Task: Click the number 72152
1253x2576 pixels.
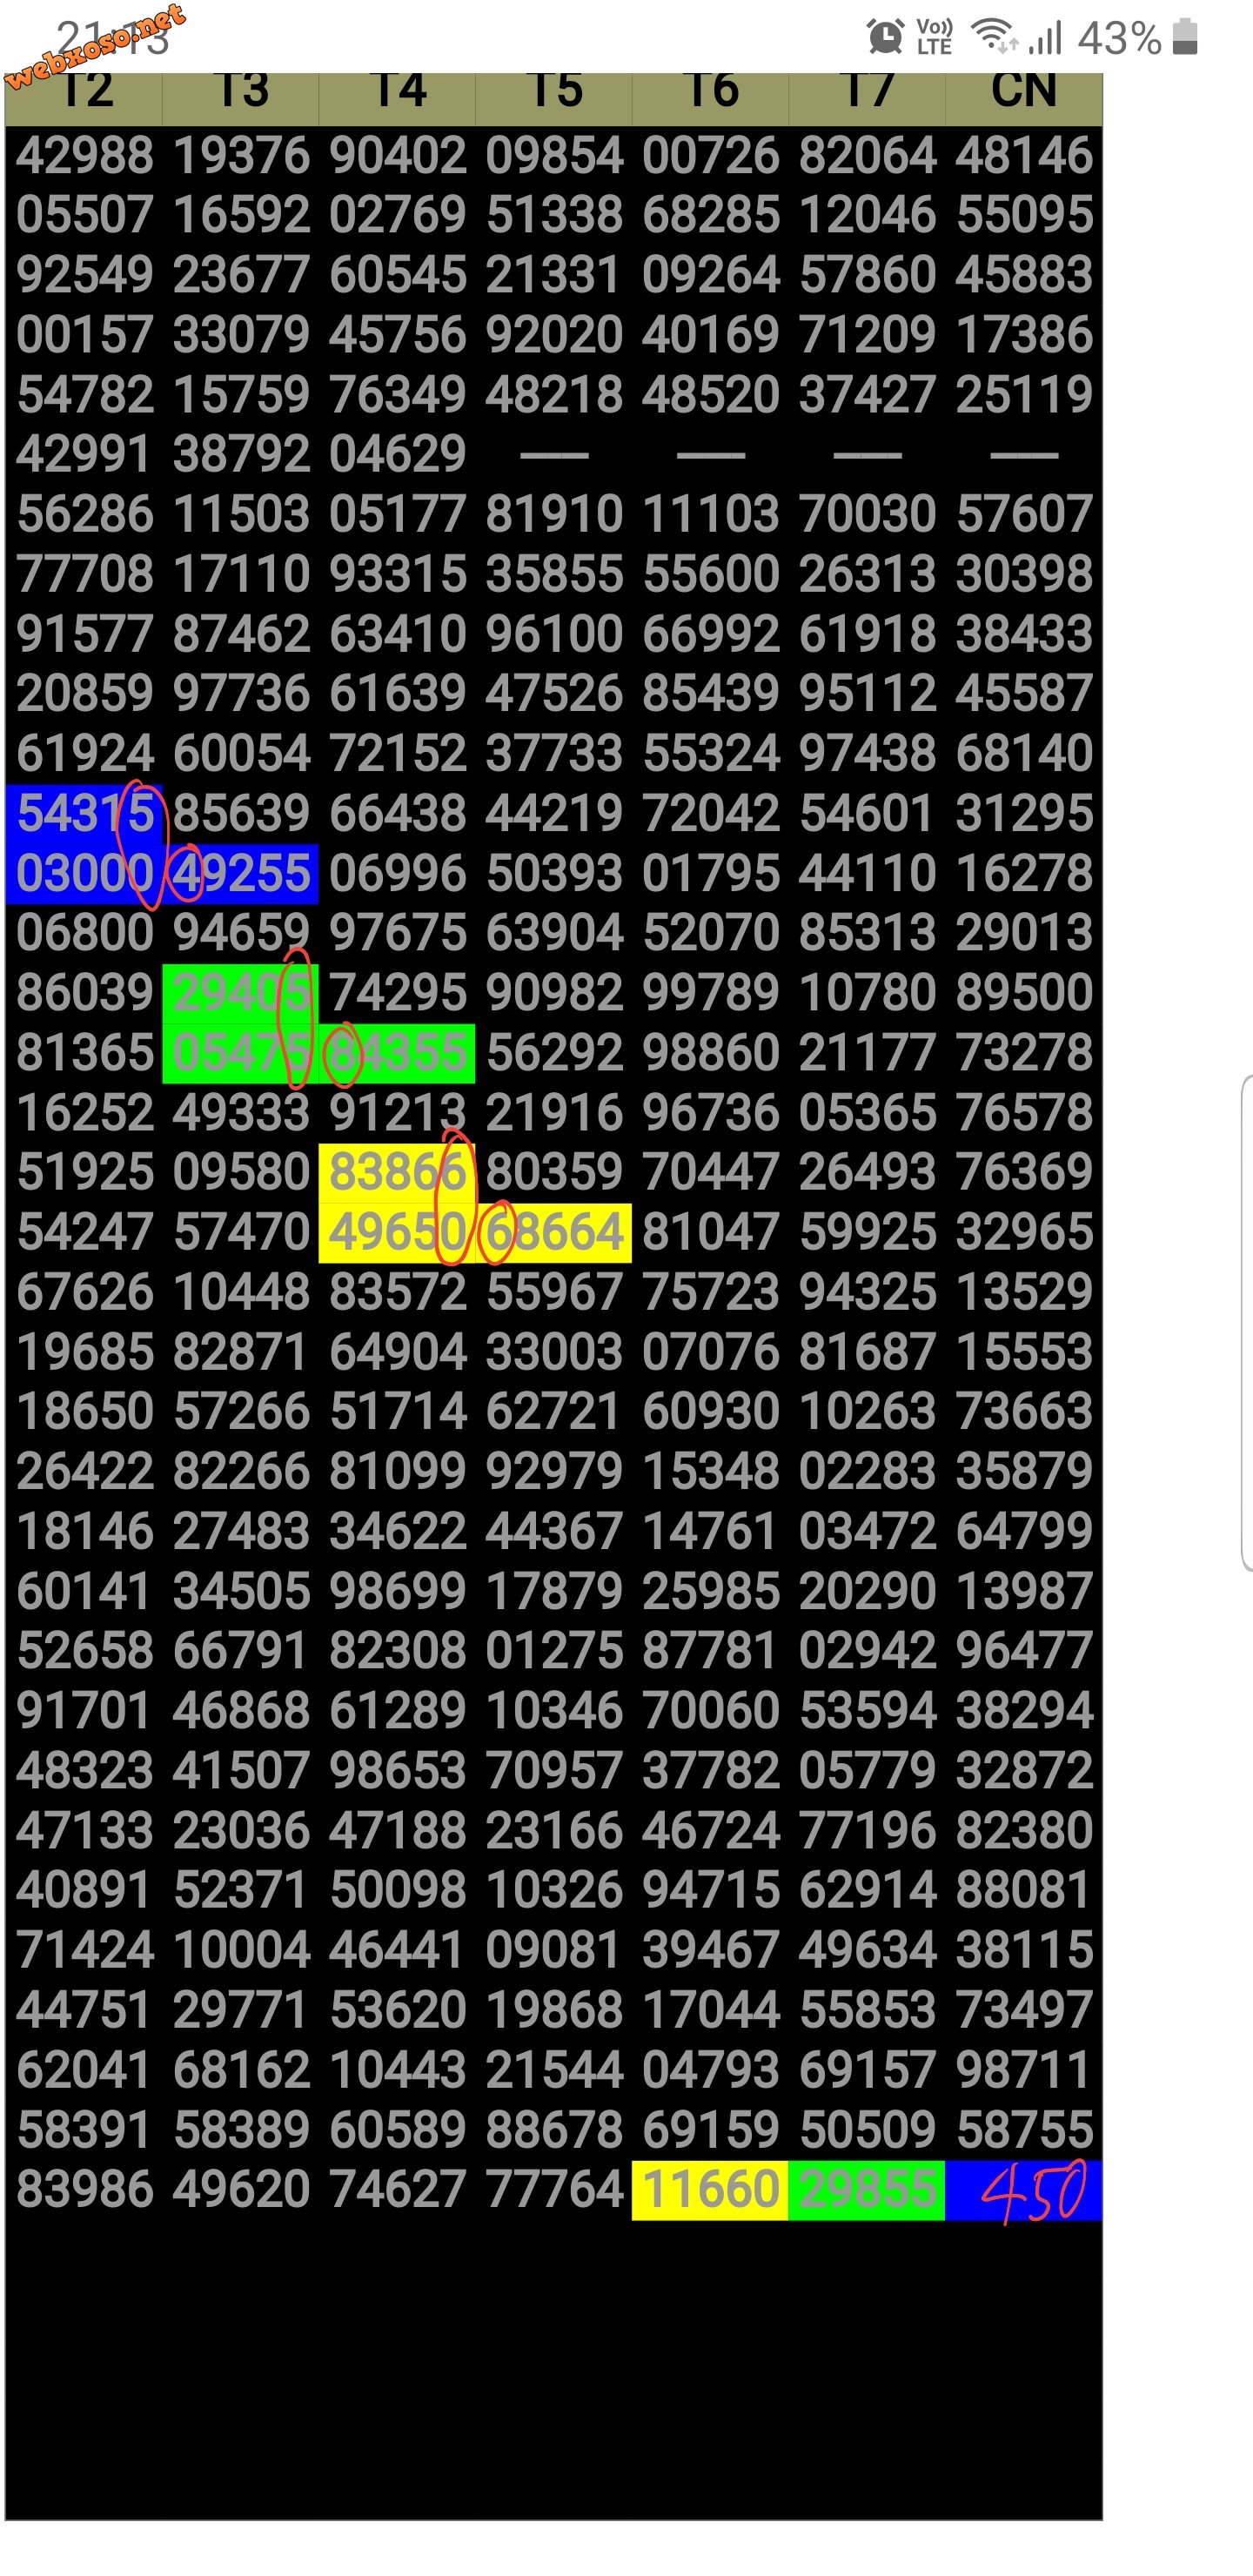Action: click(x=397, y=754)
